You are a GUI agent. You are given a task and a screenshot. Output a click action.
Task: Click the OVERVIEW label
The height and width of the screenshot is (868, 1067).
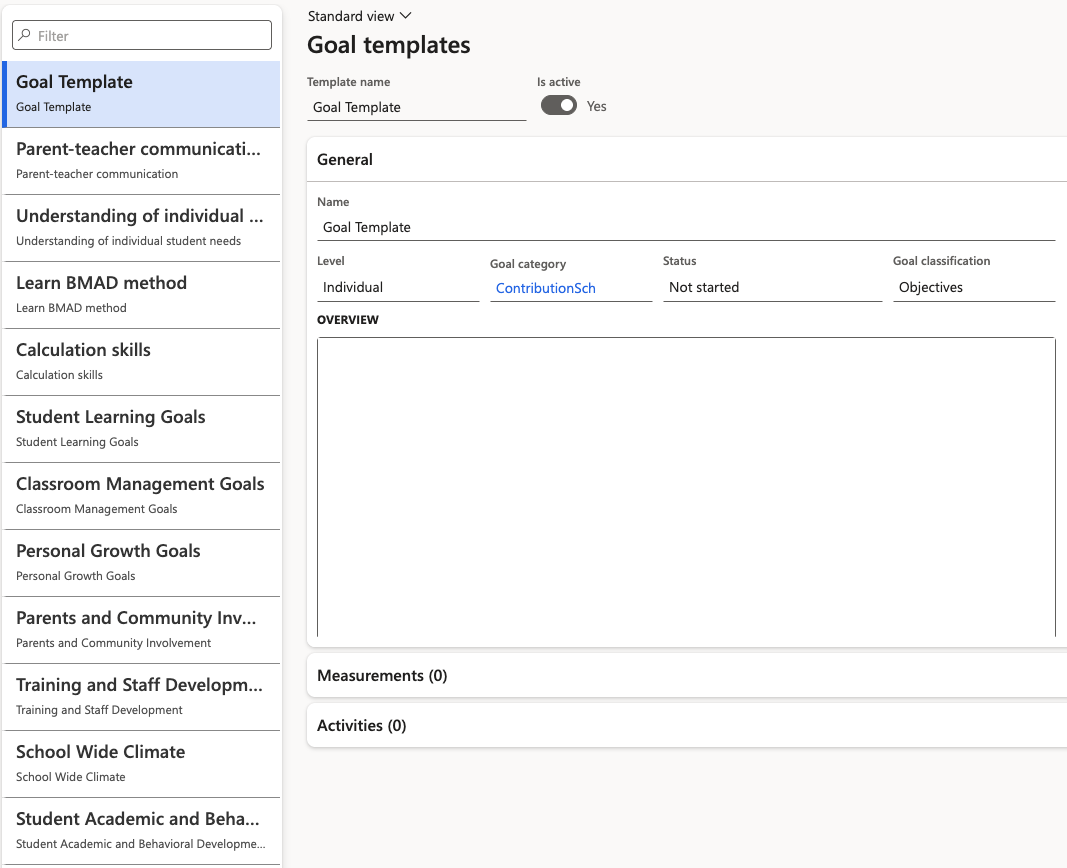348,320
